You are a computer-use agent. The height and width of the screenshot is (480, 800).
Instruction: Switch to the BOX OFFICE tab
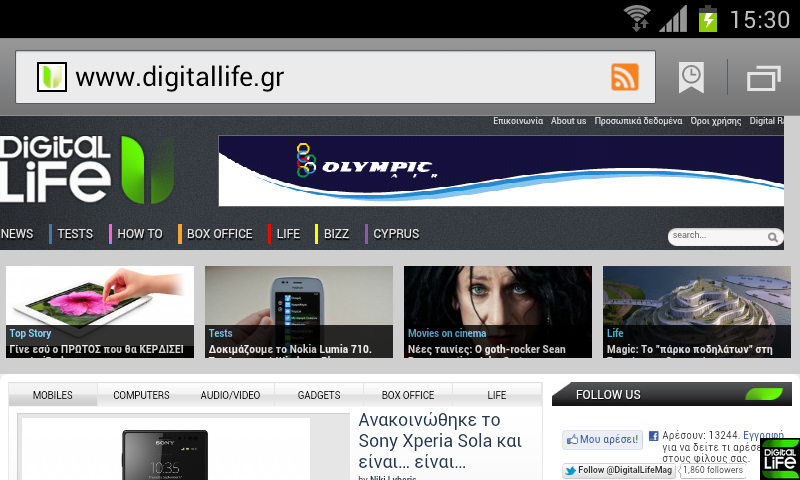coord(408,395)
